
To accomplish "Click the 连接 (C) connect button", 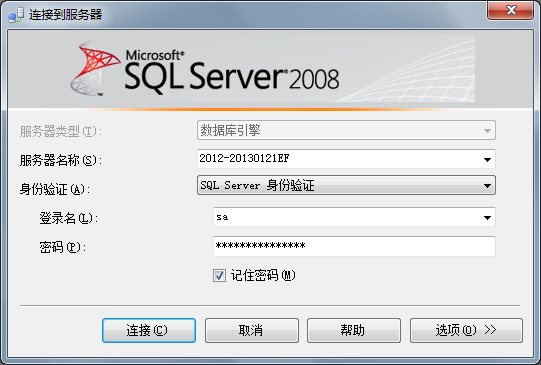I will point(149,330).
